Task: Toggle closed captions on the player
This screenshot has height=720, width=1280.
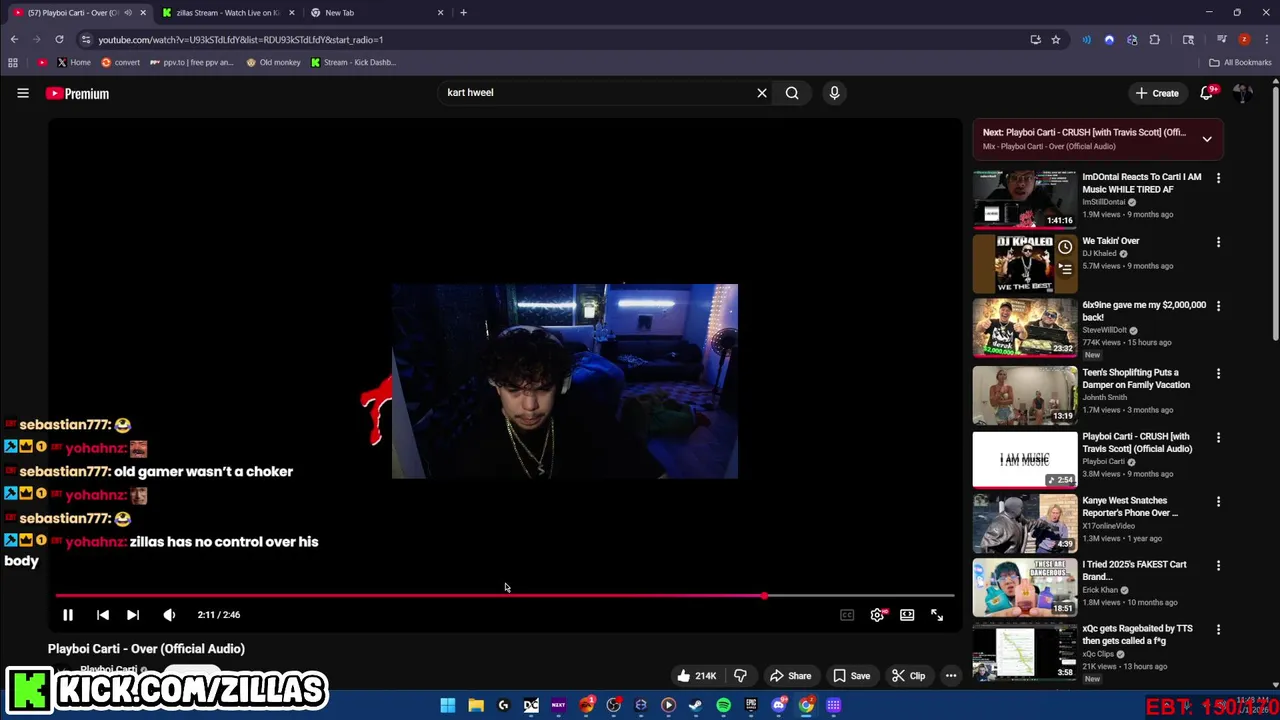Action: (847, 615)
